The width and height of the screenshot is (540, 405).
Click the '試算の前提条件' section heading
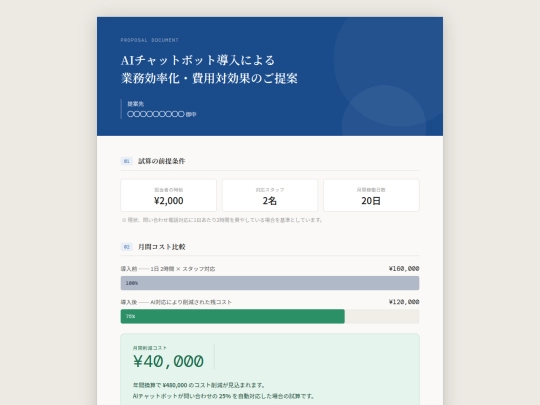[x=162, y=161]
